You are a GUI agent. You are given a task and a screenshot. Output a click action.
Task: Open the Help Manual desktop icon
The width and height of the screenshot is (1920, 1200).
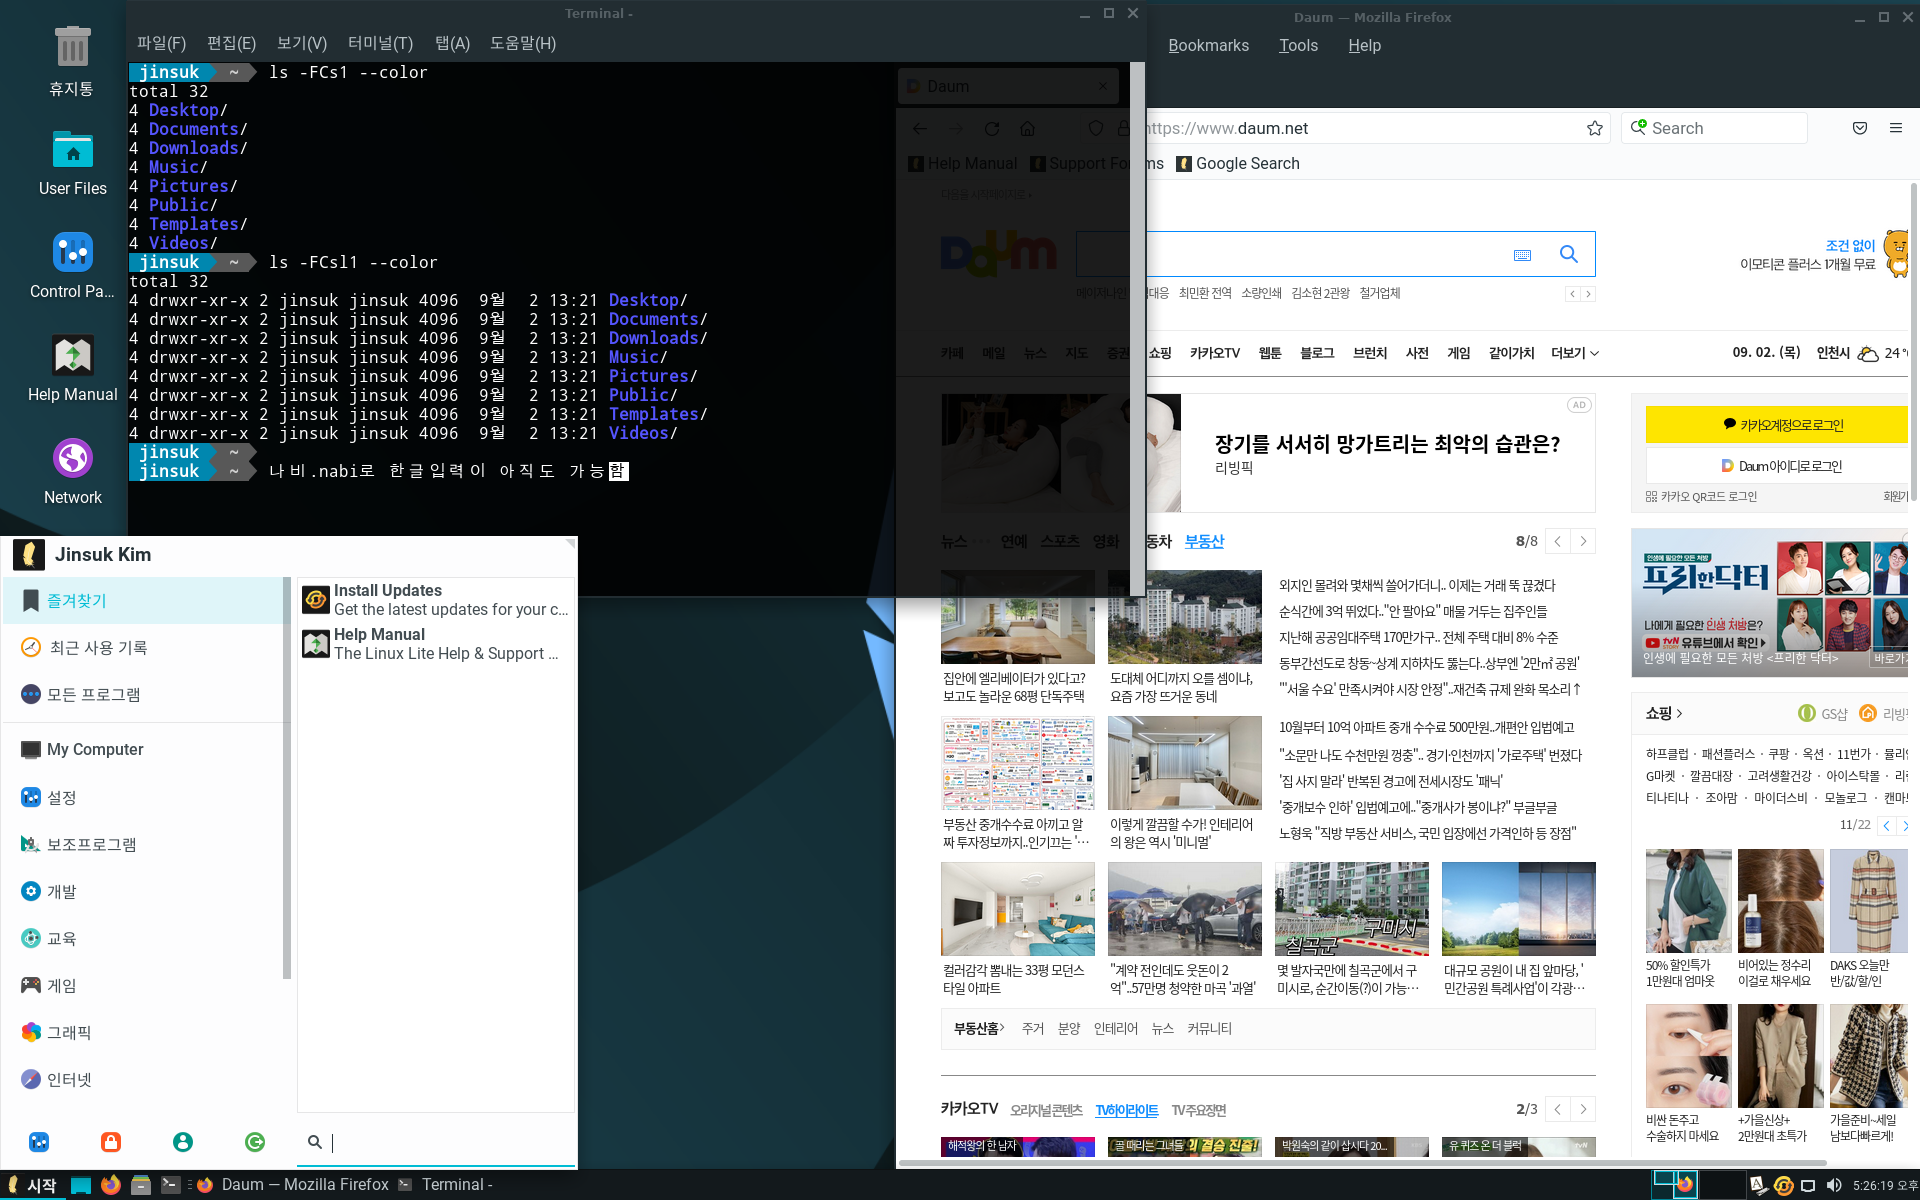tap(72, 368)
